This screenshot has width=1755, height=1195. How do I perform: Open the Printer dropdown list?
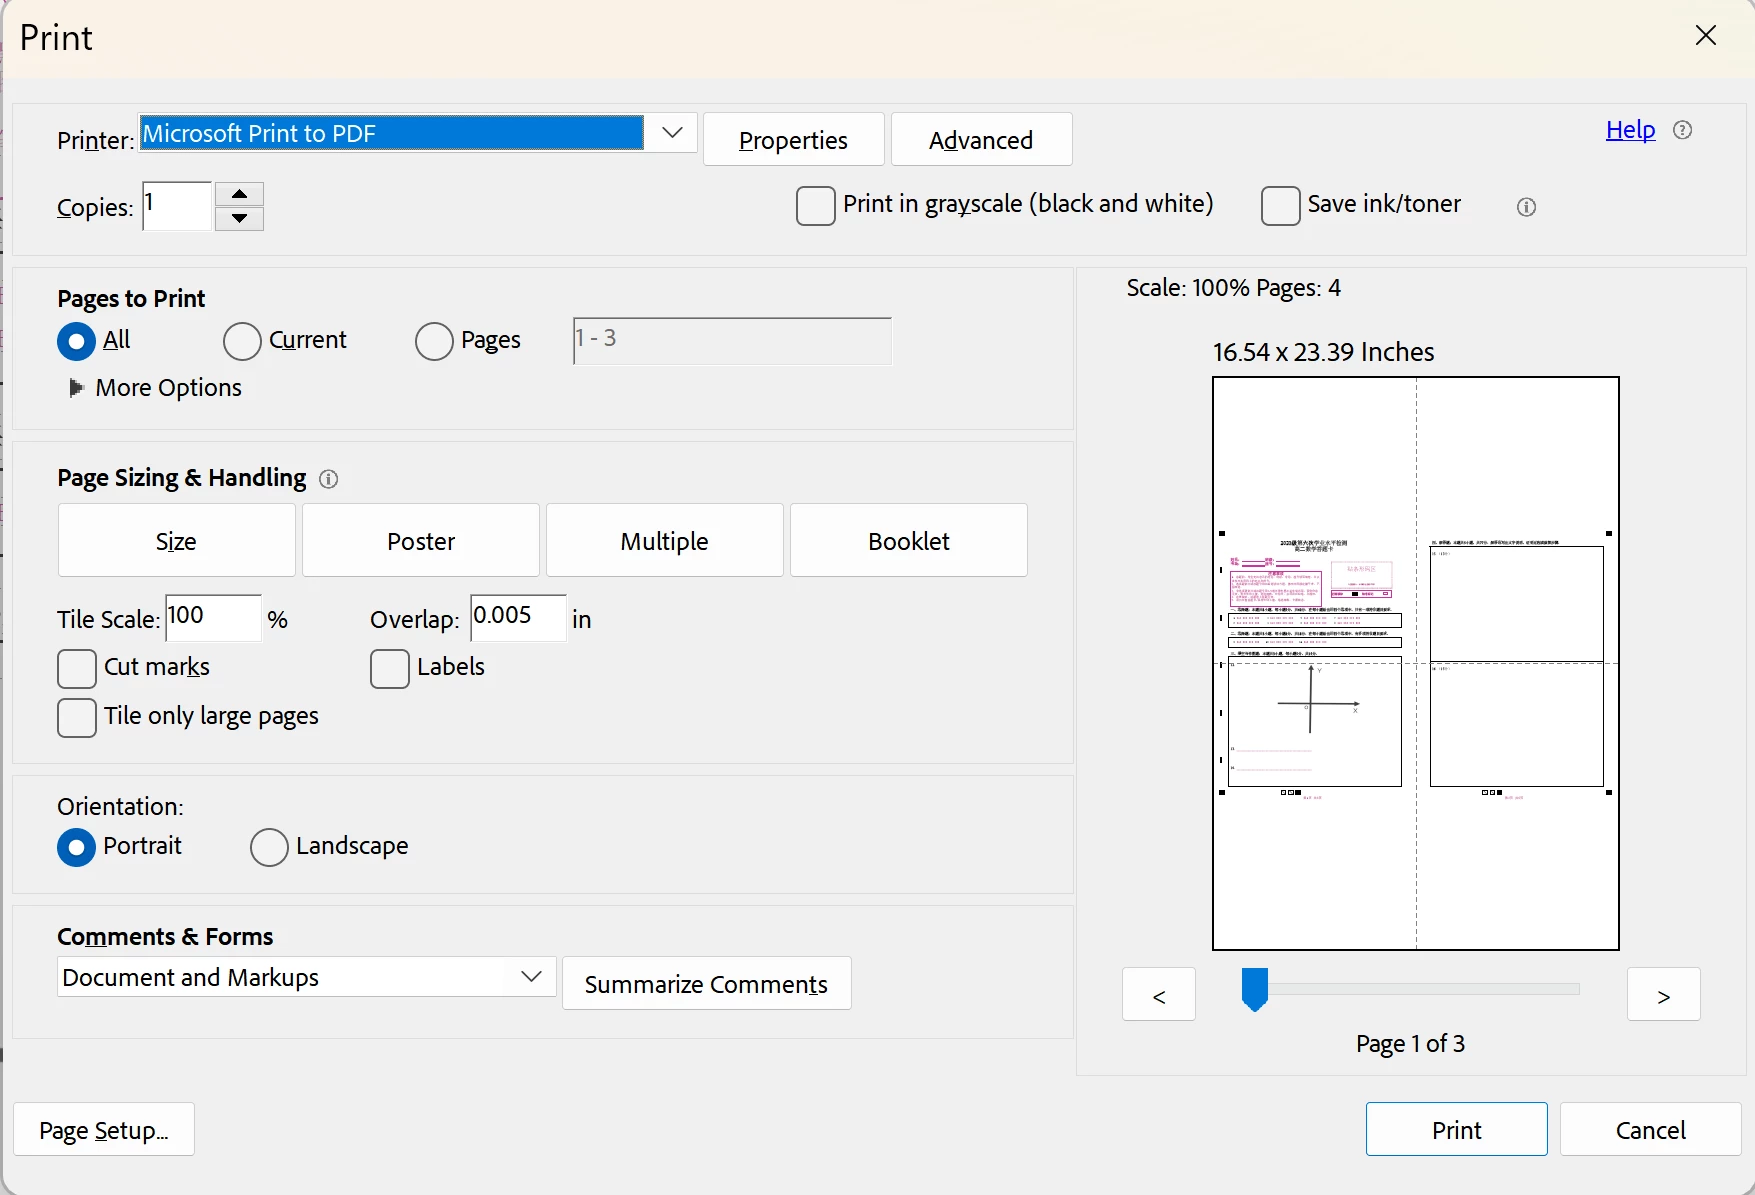point(672,133)
